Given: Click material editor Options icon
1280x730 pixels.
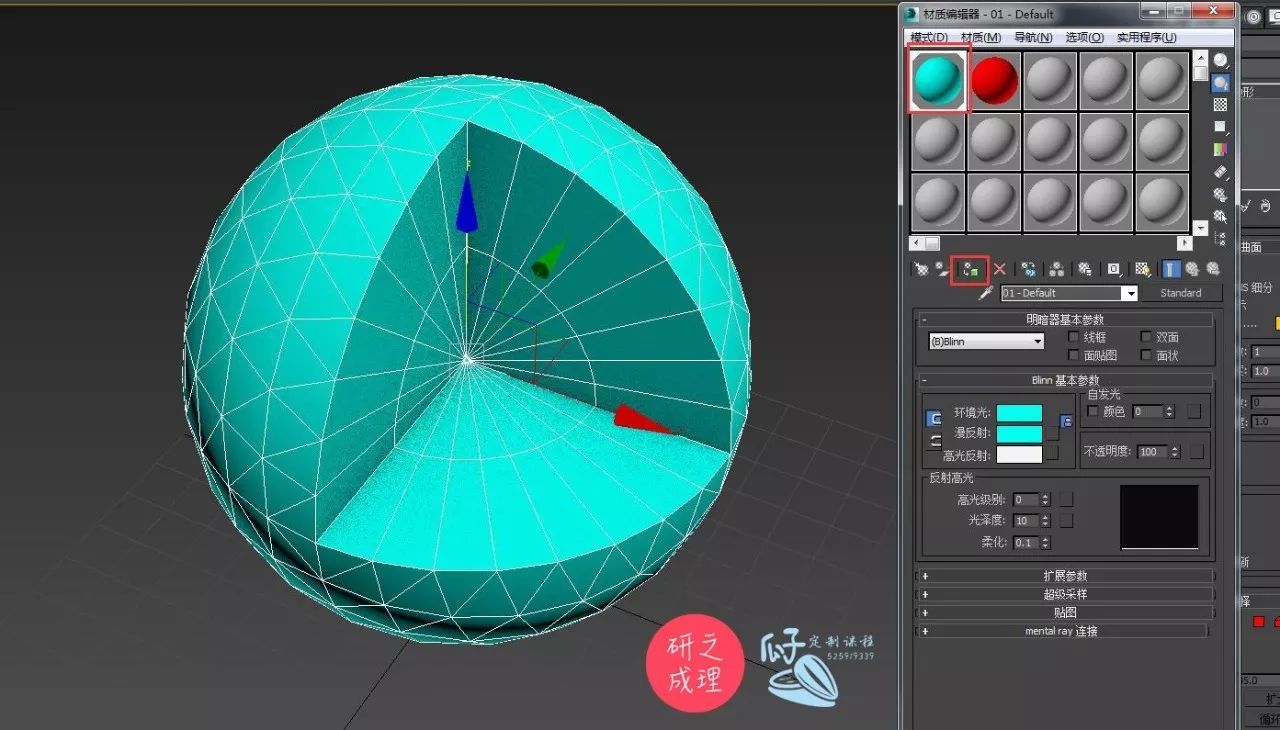Looking at the screenshot, I should click(x=1220, y=194).
